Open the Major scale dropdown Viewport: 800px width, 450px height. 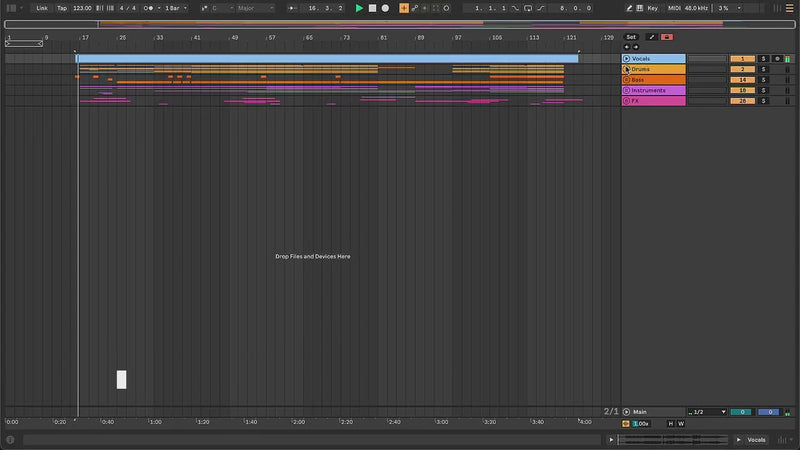(x=254, y=8)
